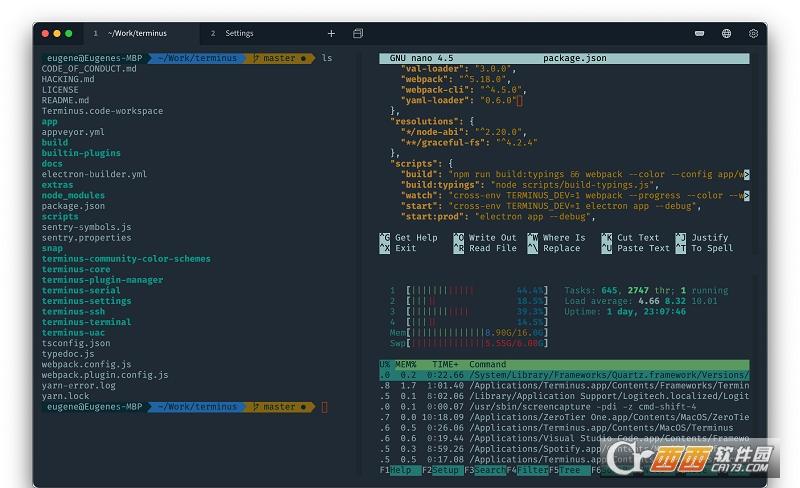Click the cursor at the bottom shell prompt
Screen dimensions: 800x488
pos(324,407)
